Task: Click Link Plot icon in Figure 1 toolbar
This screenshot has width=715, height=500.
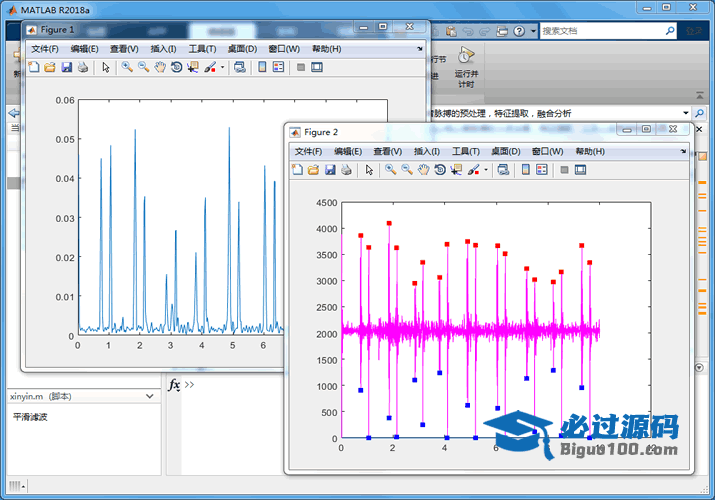Action: tap(240, 67)
